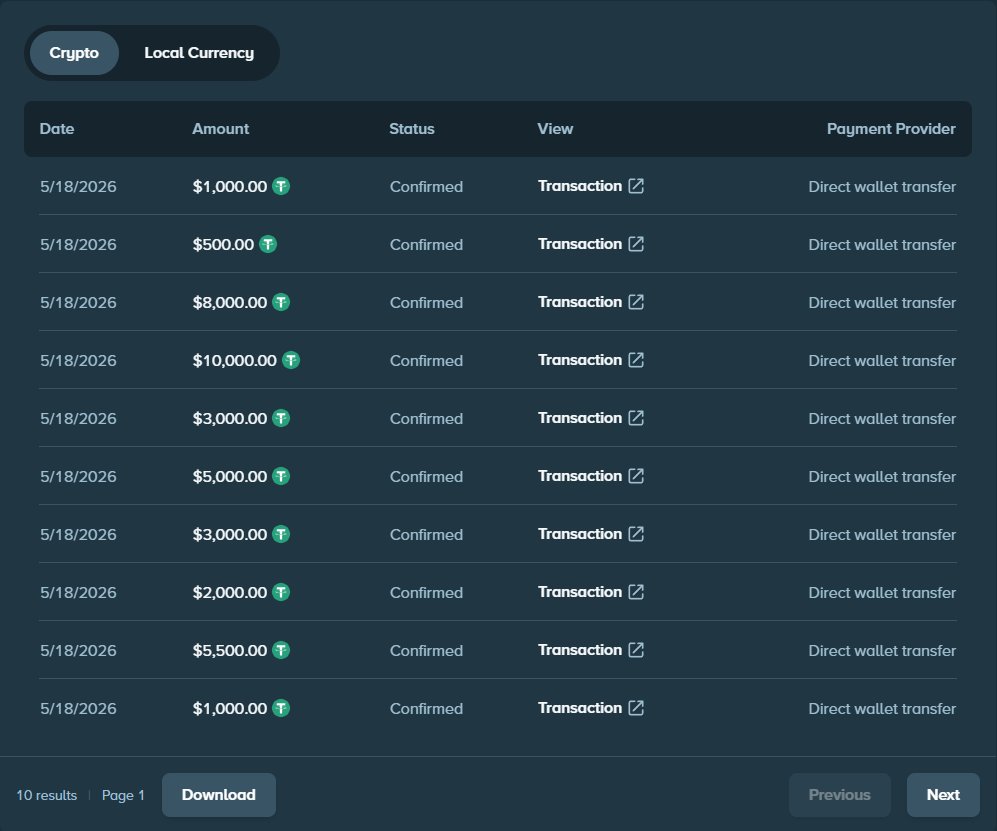Click the Payment Provider column header
This screenshot has height=831, width=997.
coord(891,129)
